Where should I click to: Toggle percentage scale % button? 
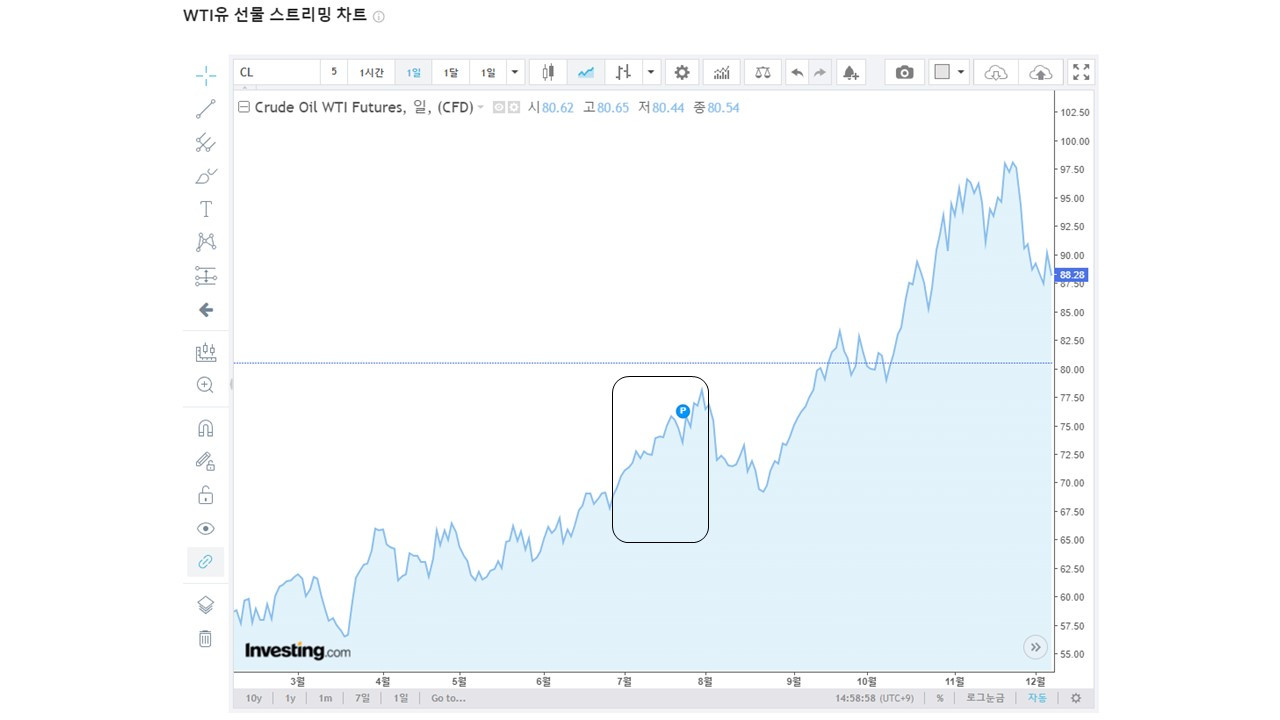click(940, 698)
